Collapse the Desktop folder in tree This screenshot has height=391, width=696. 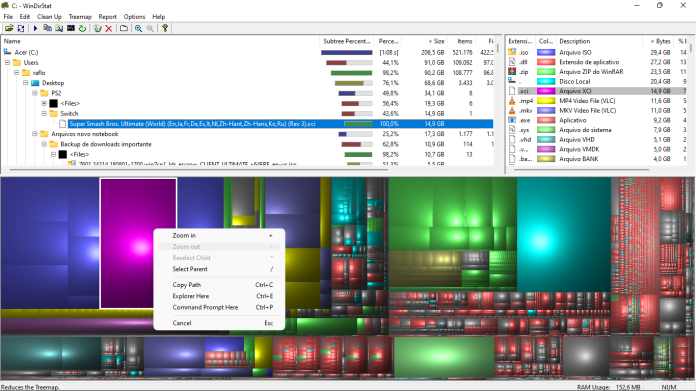coord(25,83)
